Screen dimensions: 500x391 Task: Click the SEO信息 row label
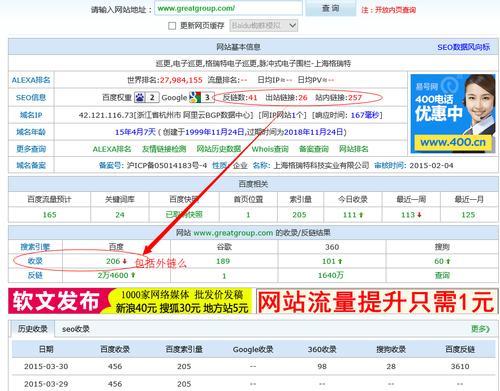(x=31, y=98)
